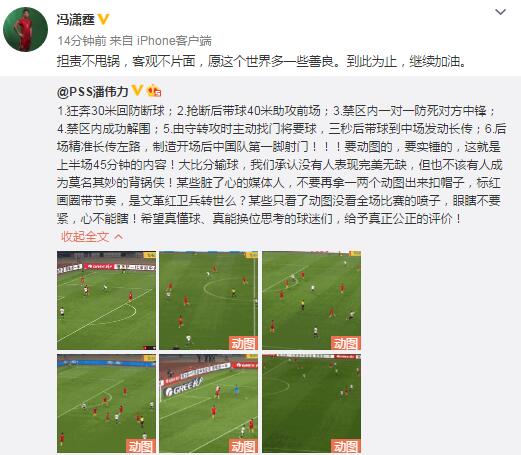This screenshot has width=521, height=455.
Task: Open the bottom-left crowded players thumbnail
Action: coord(106,403)
